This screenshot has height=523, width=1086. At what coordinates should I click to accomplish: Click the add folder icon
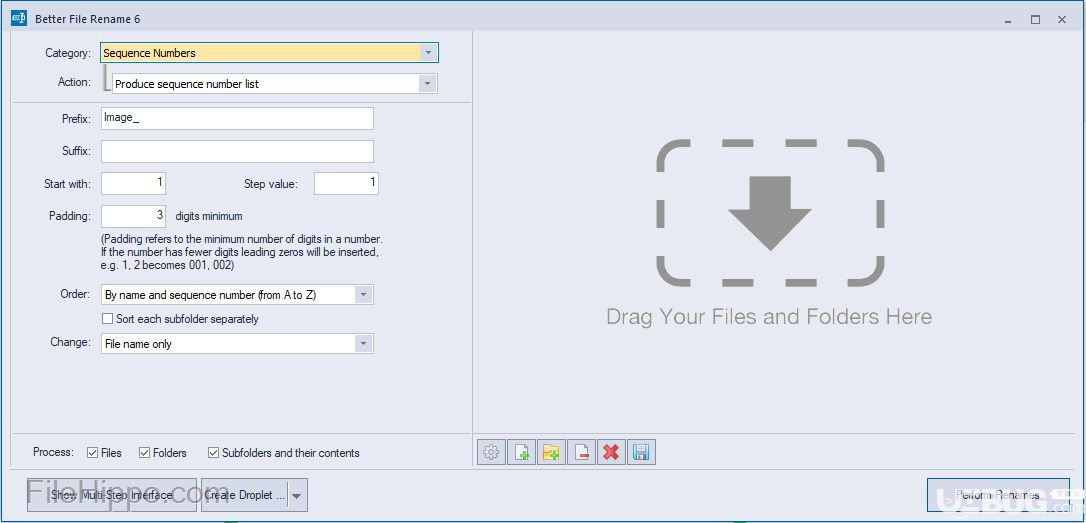pos(551,453)
